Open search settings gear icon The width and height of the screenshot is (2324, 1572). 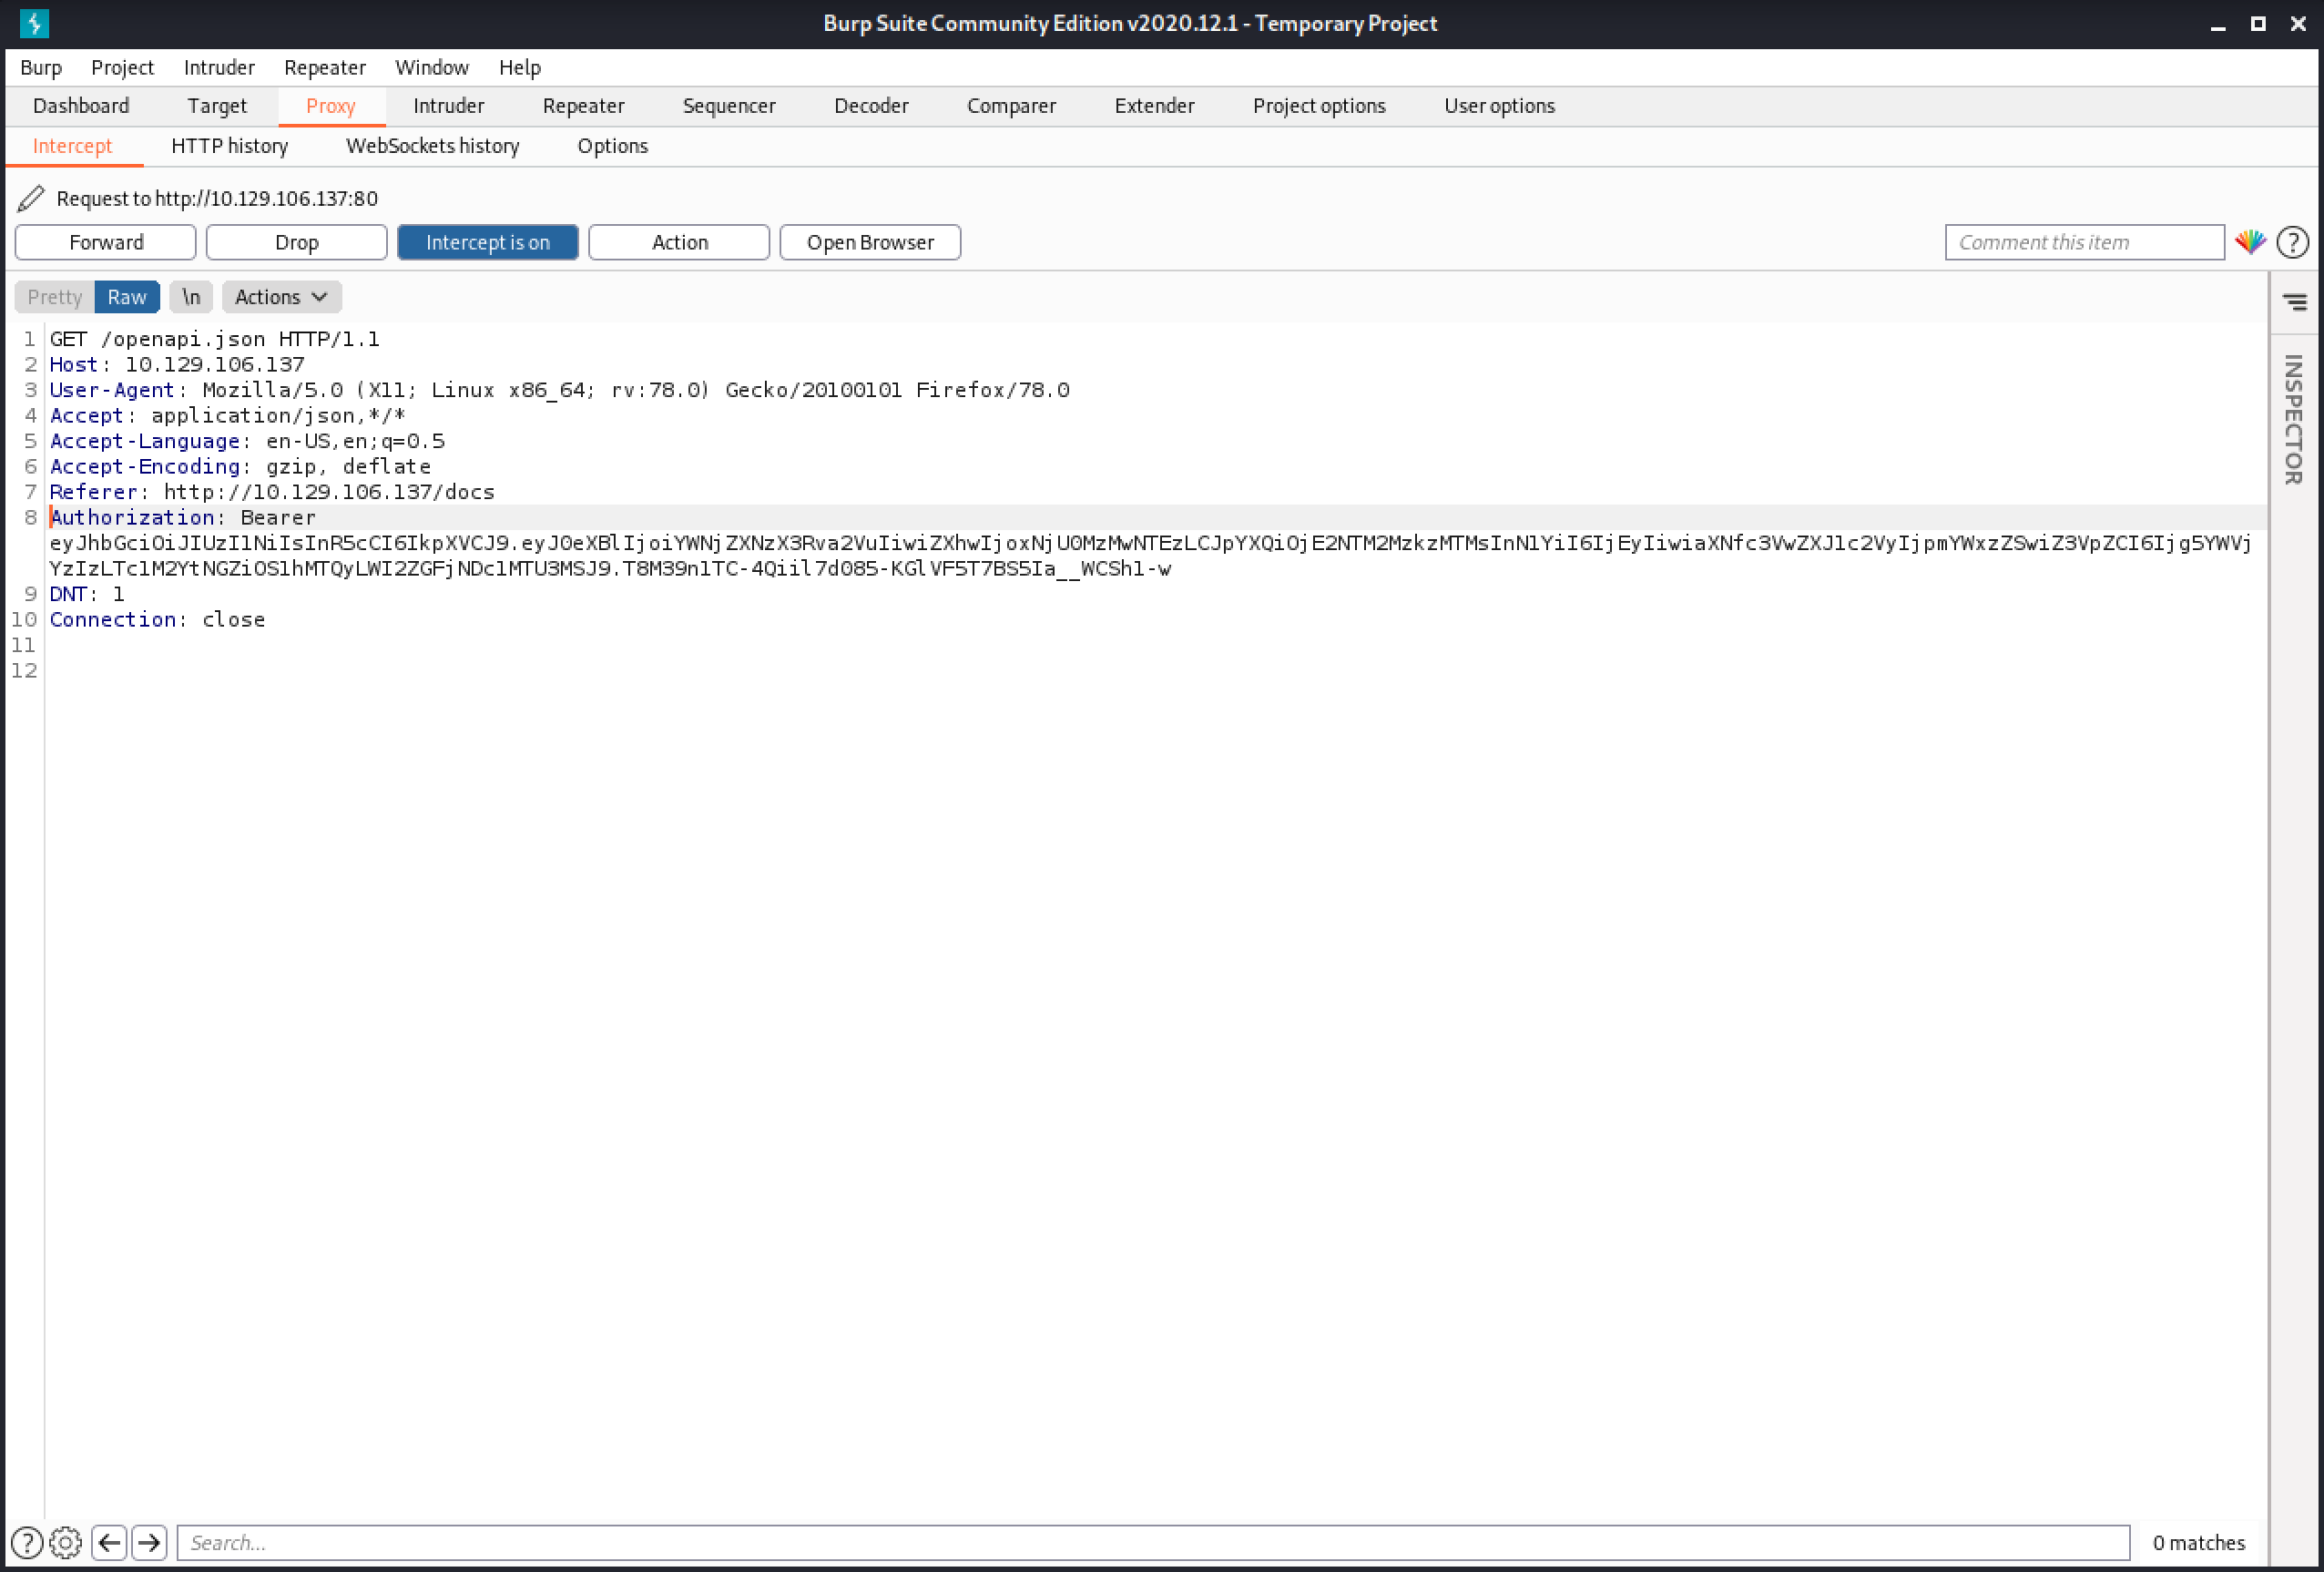[66, 1543]
